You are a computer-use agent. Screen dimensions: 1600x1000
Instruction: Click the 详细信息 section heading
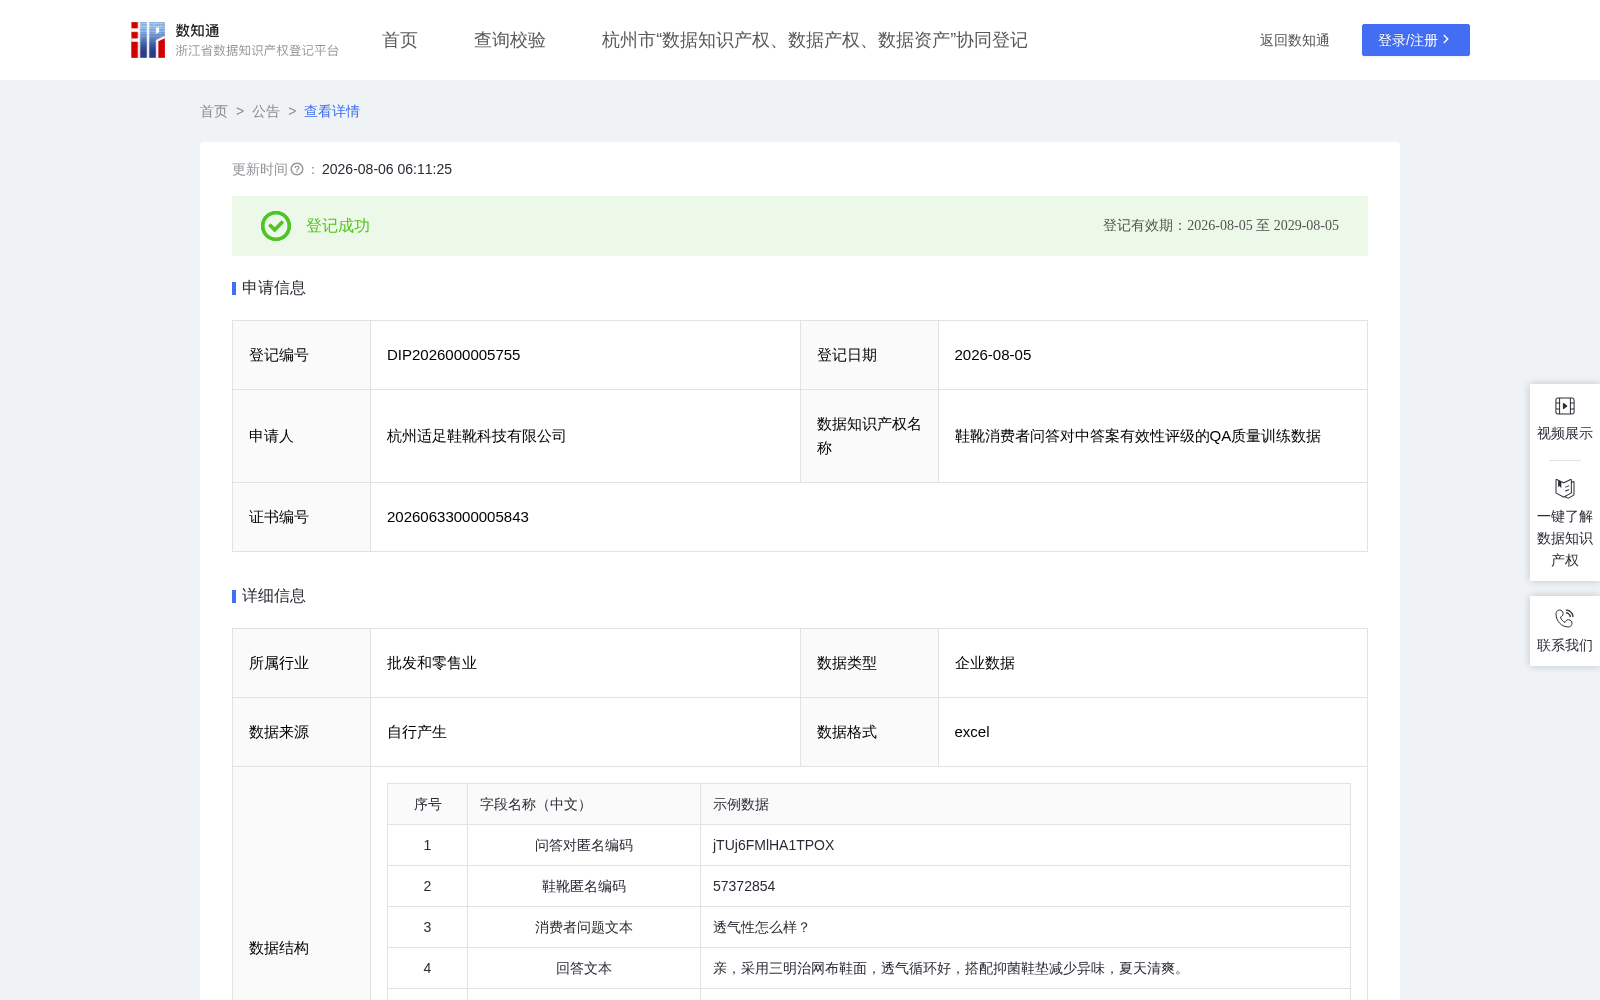[x=274, y=596]
